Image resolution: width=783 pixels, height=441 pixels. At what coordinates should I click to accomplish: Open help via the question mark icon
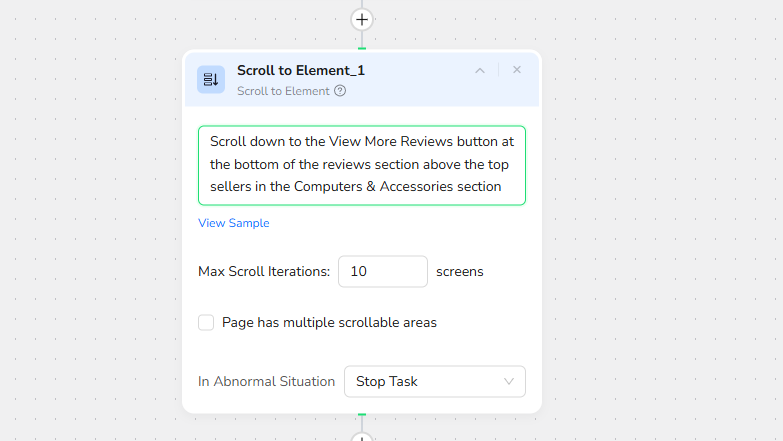[340, 91]
